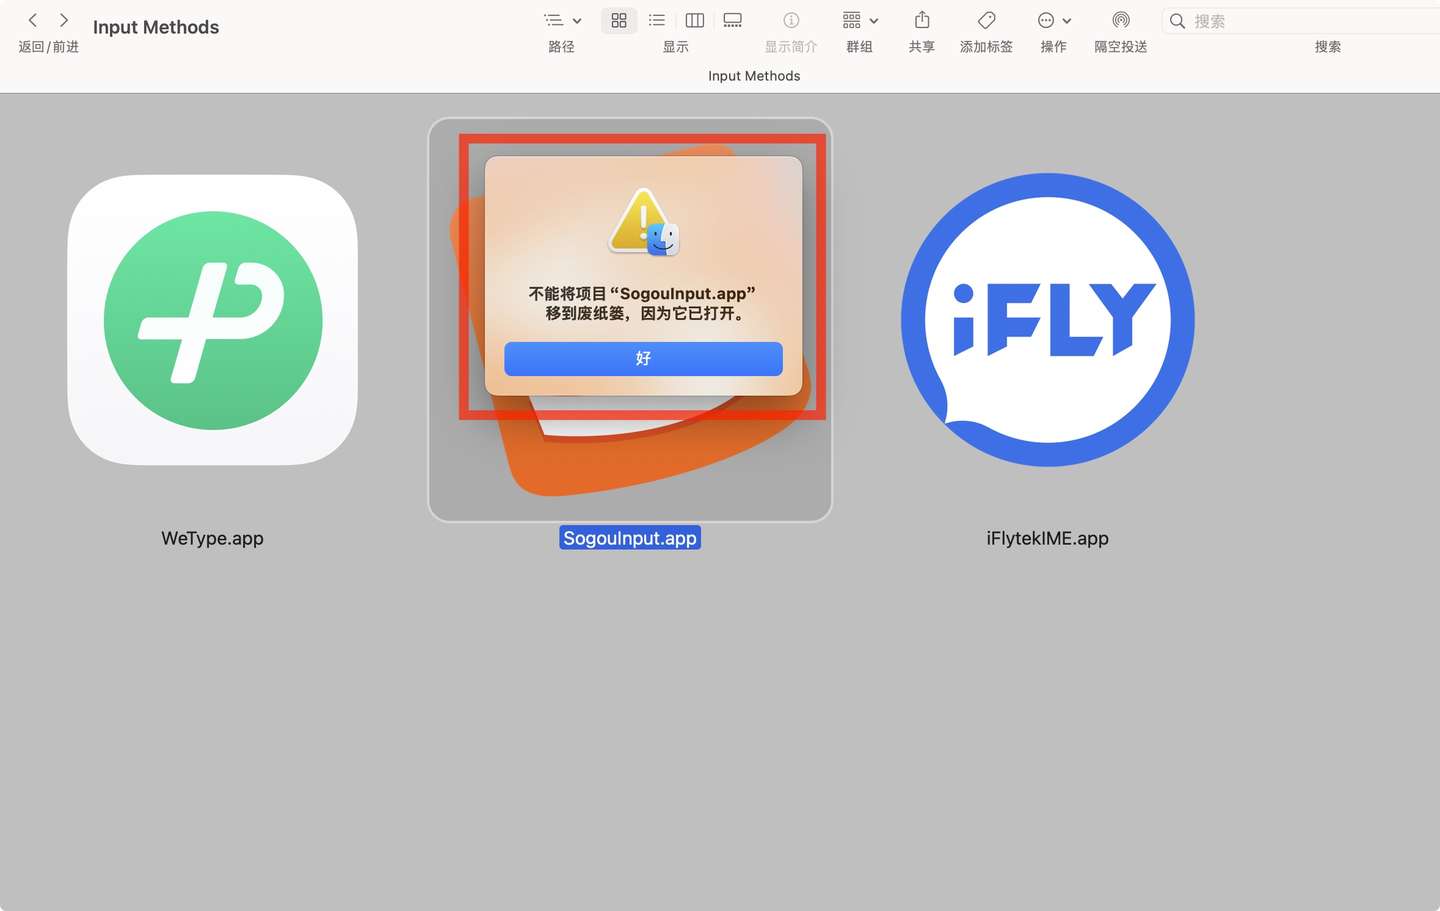The height and width of the screenshot is (911, 1440).
Task: Switch to icon grid view
Action: click(619, 20)
